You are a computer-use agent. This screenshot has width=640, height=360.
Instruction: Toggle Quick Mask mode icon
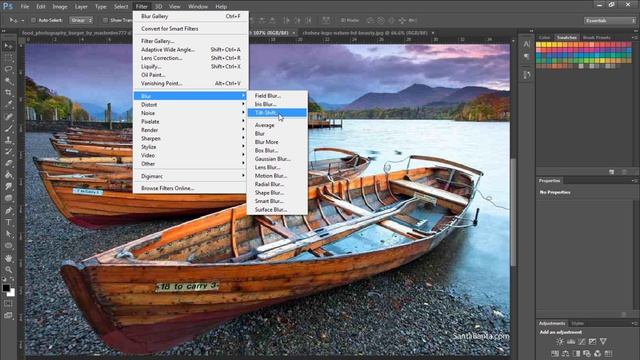(x=8, y=304)
